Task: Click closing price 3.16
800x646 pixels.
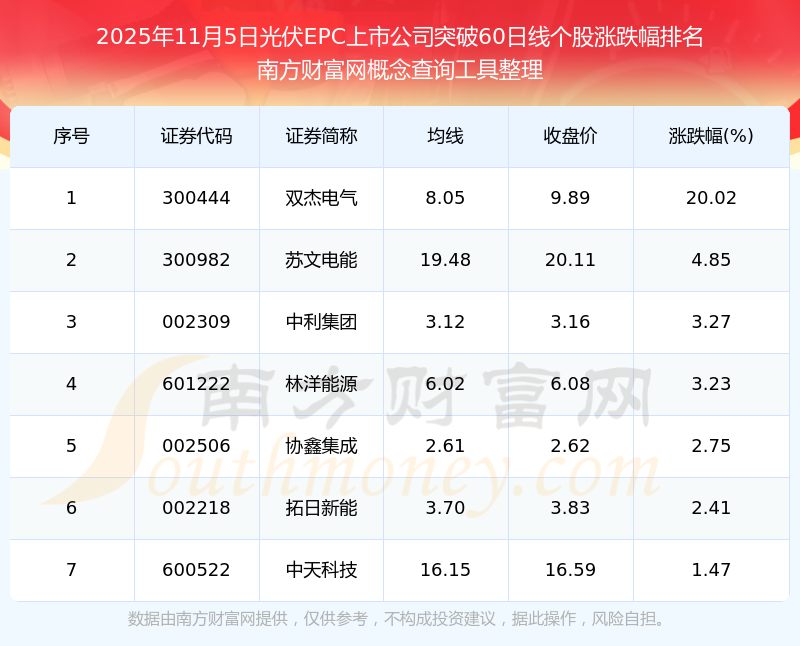Action: click(570, 322)
